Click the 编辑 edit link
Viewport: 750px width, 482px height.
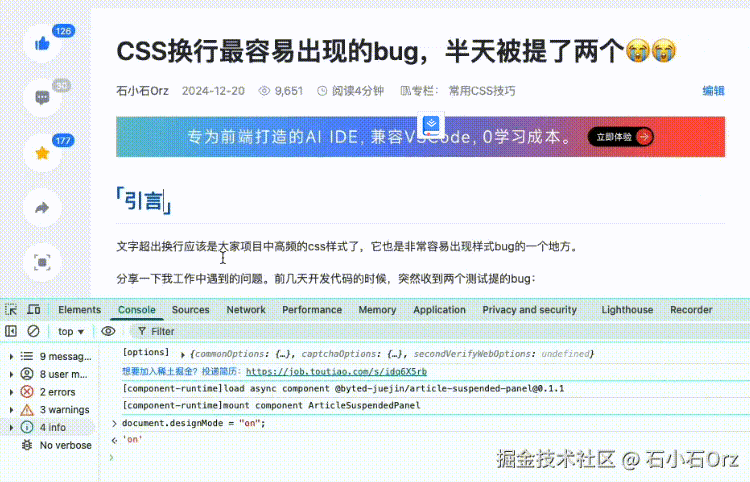point(713,91)
